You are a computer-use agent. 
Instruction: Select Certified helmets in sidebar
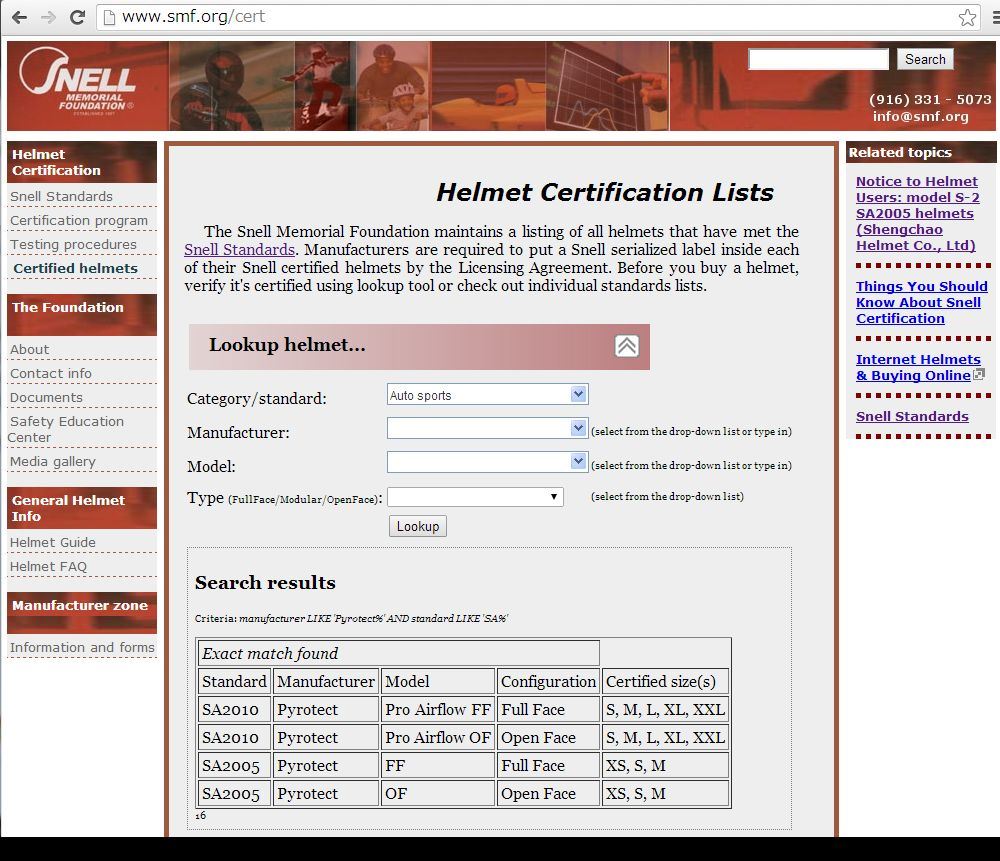pos(75,269)
